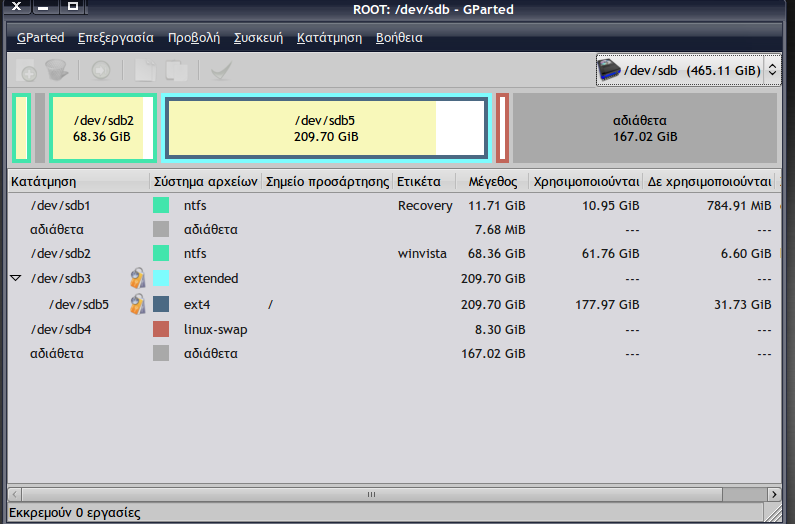Image resolution: width=795 pixels, height=524 pixels.
Task: Select the red linux-swap block in graphic
Action: click(x=502, y=128)
